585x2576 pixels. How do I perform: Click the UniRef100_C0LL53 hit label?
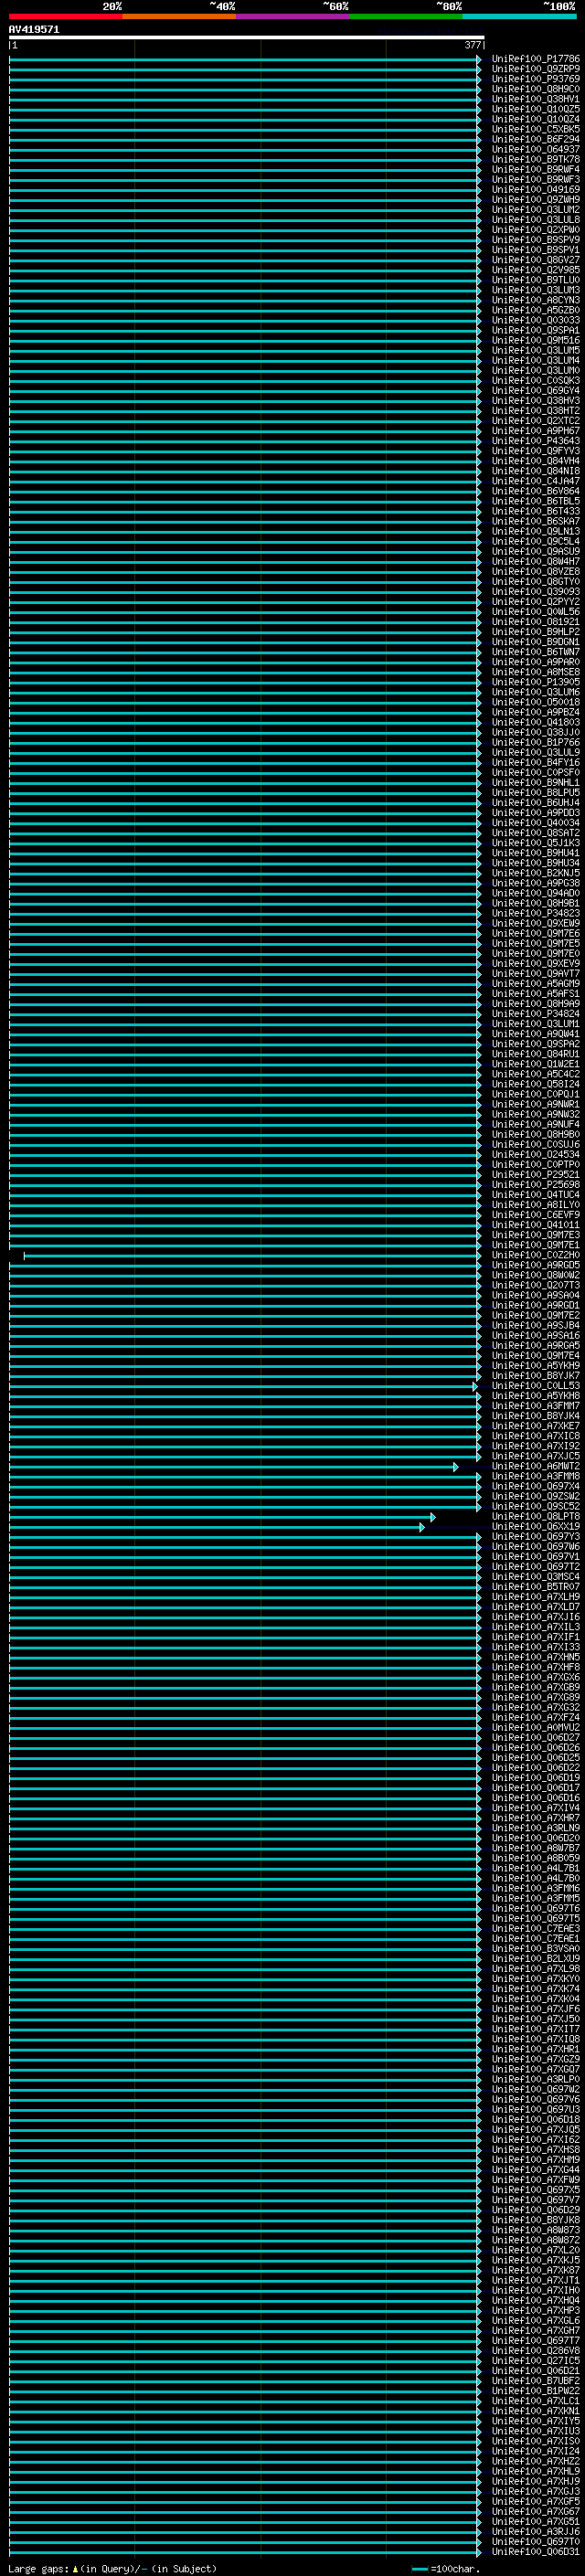536,1386
